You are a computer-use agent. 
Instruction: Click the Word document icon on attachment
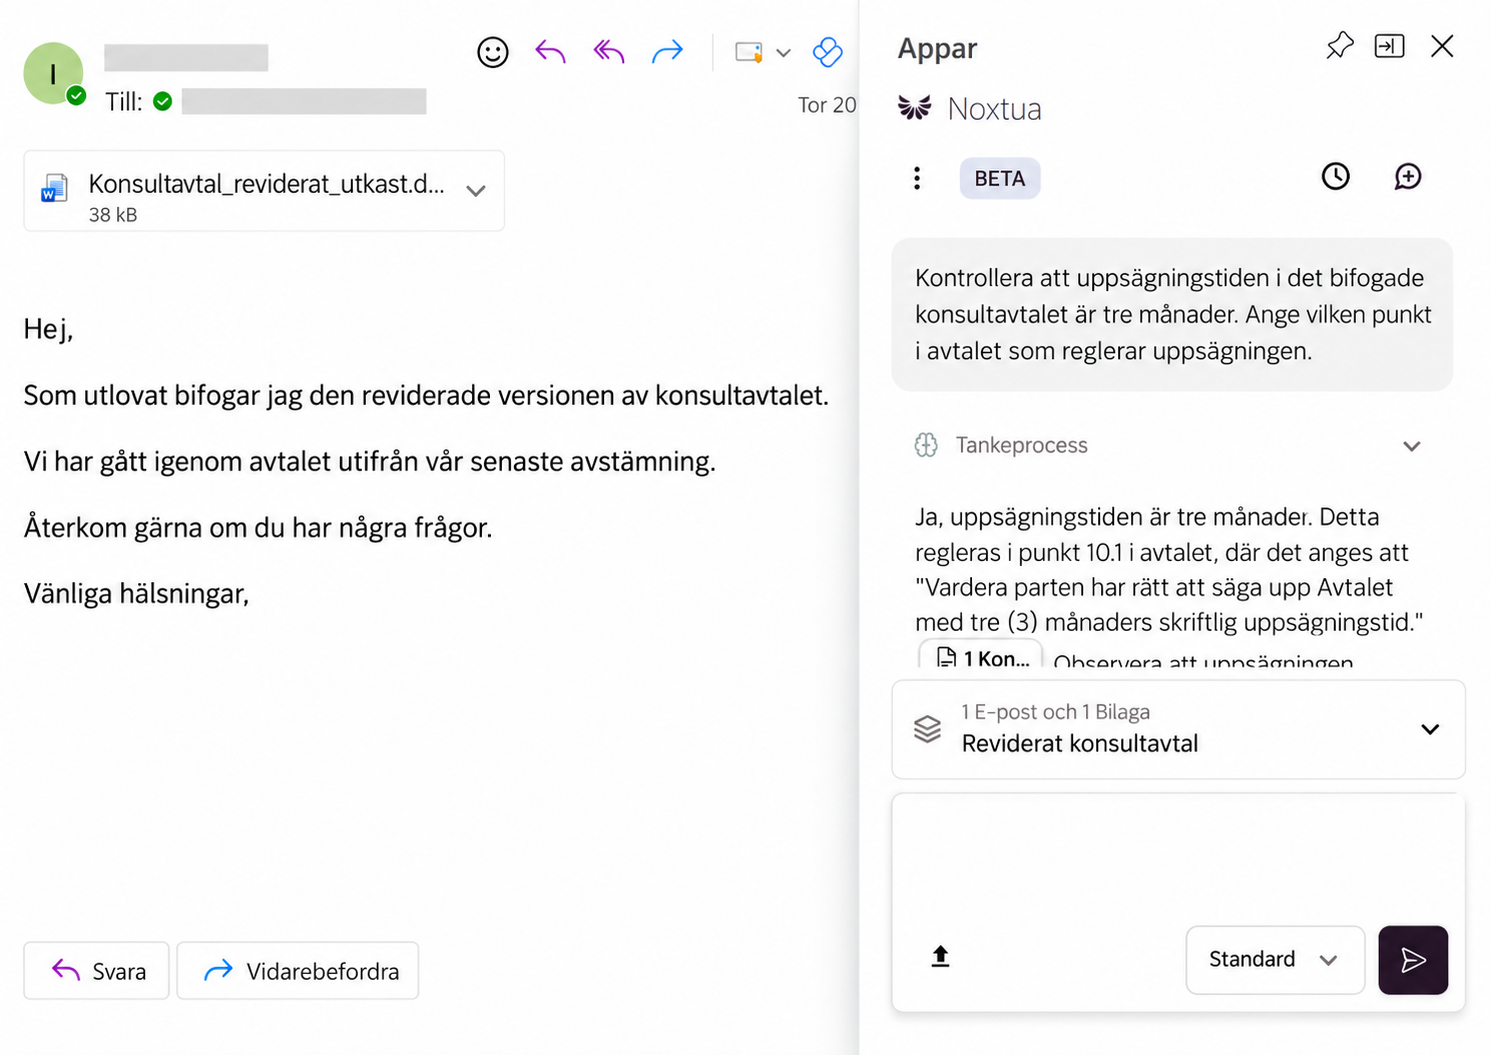[x=54, y=189]
